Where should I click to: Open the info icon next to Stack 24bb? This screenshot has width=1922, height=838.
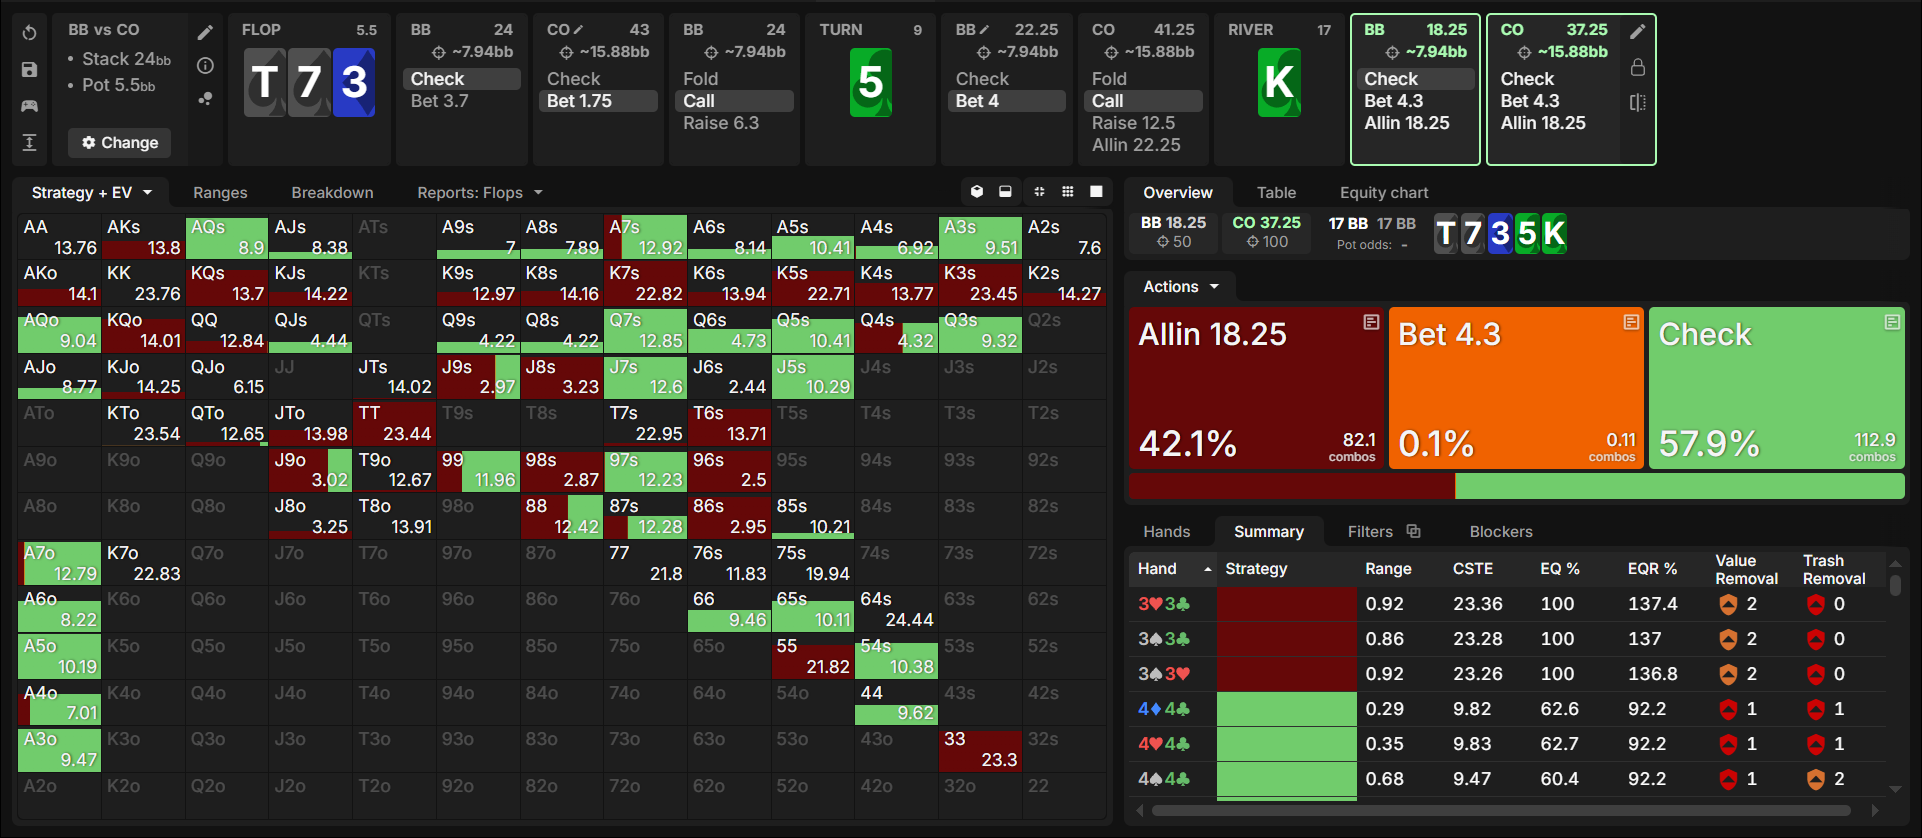click(205, 66)
